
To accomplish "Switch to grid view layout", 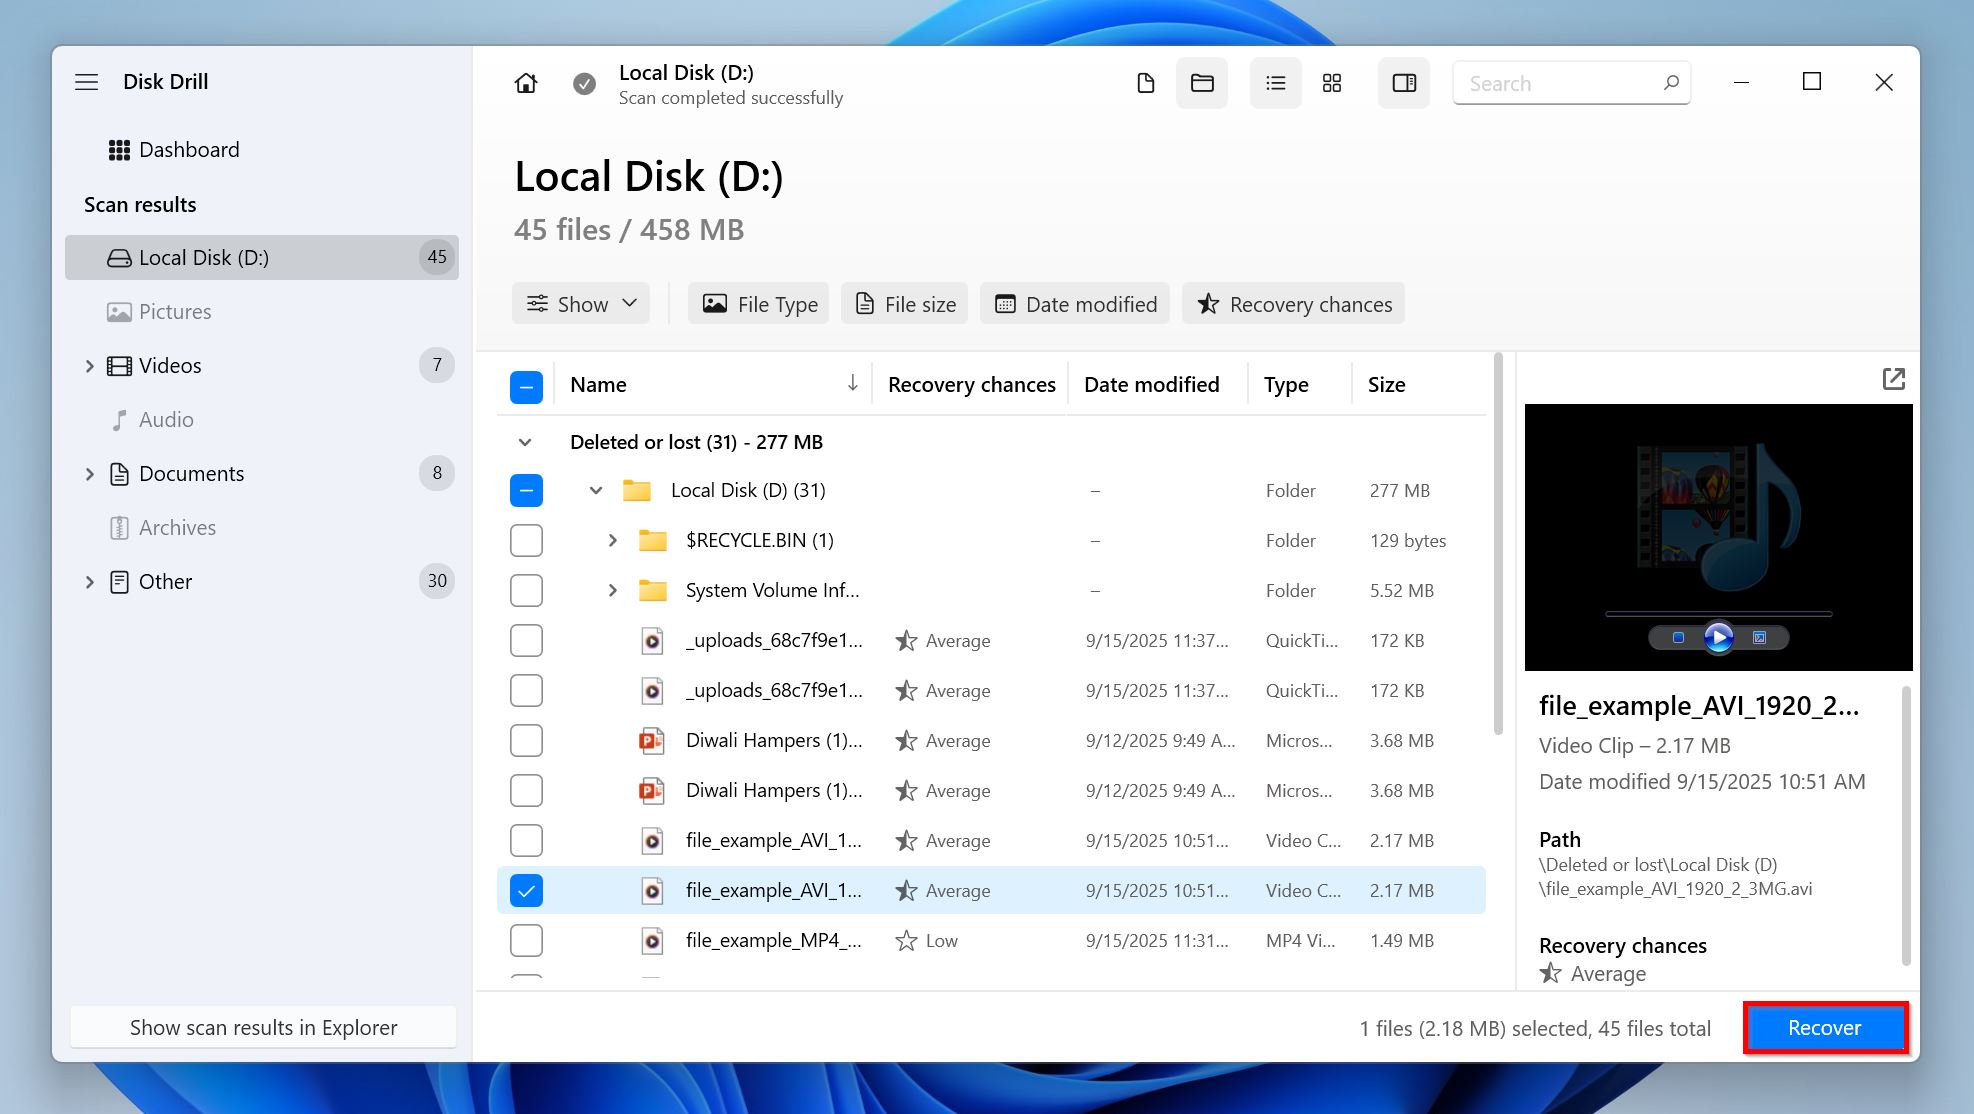I will tap(1331, 83).
